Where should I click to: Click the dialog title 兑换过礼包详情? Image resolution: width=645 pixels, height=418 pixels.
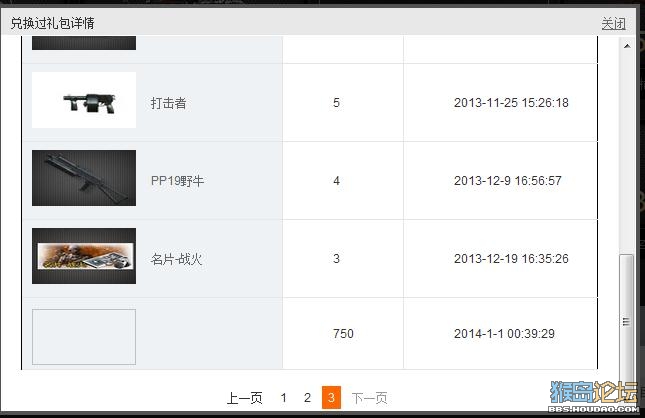click(x=52, y=23)
